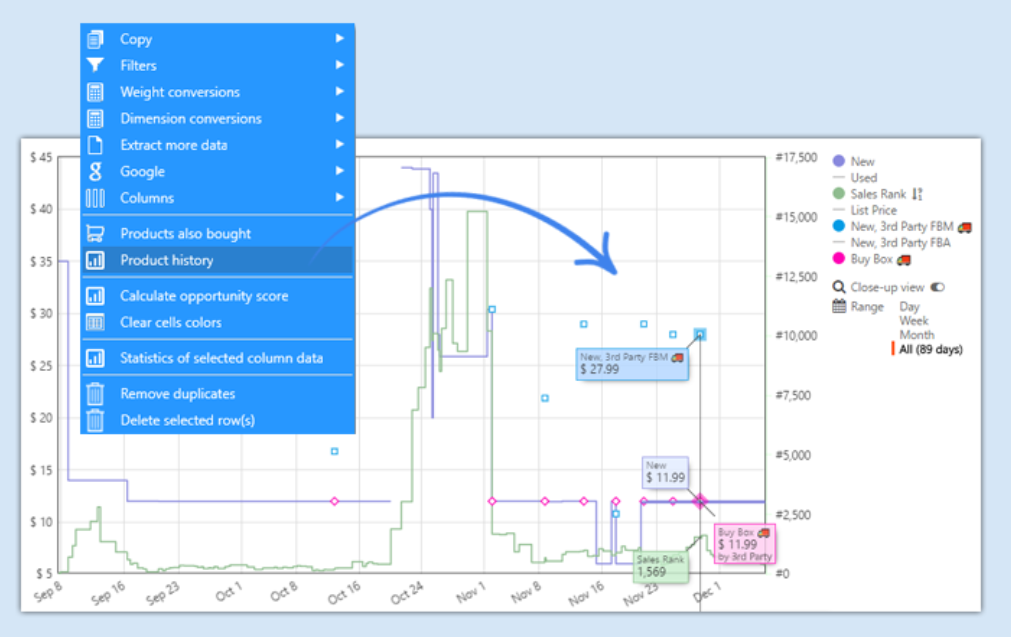This screenshot has width=1011, height=637.
Task: Set chart range to Week
Action: [x=914, y=320]
